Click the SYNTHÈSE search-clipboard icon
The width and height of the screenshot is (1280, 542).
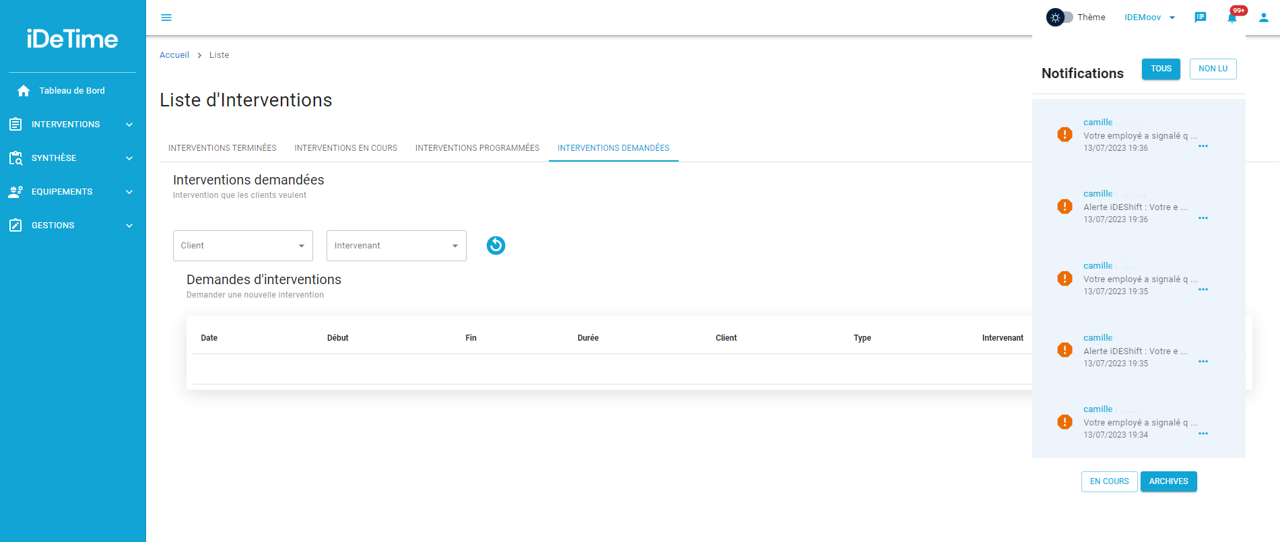click(x=15, y=158)
